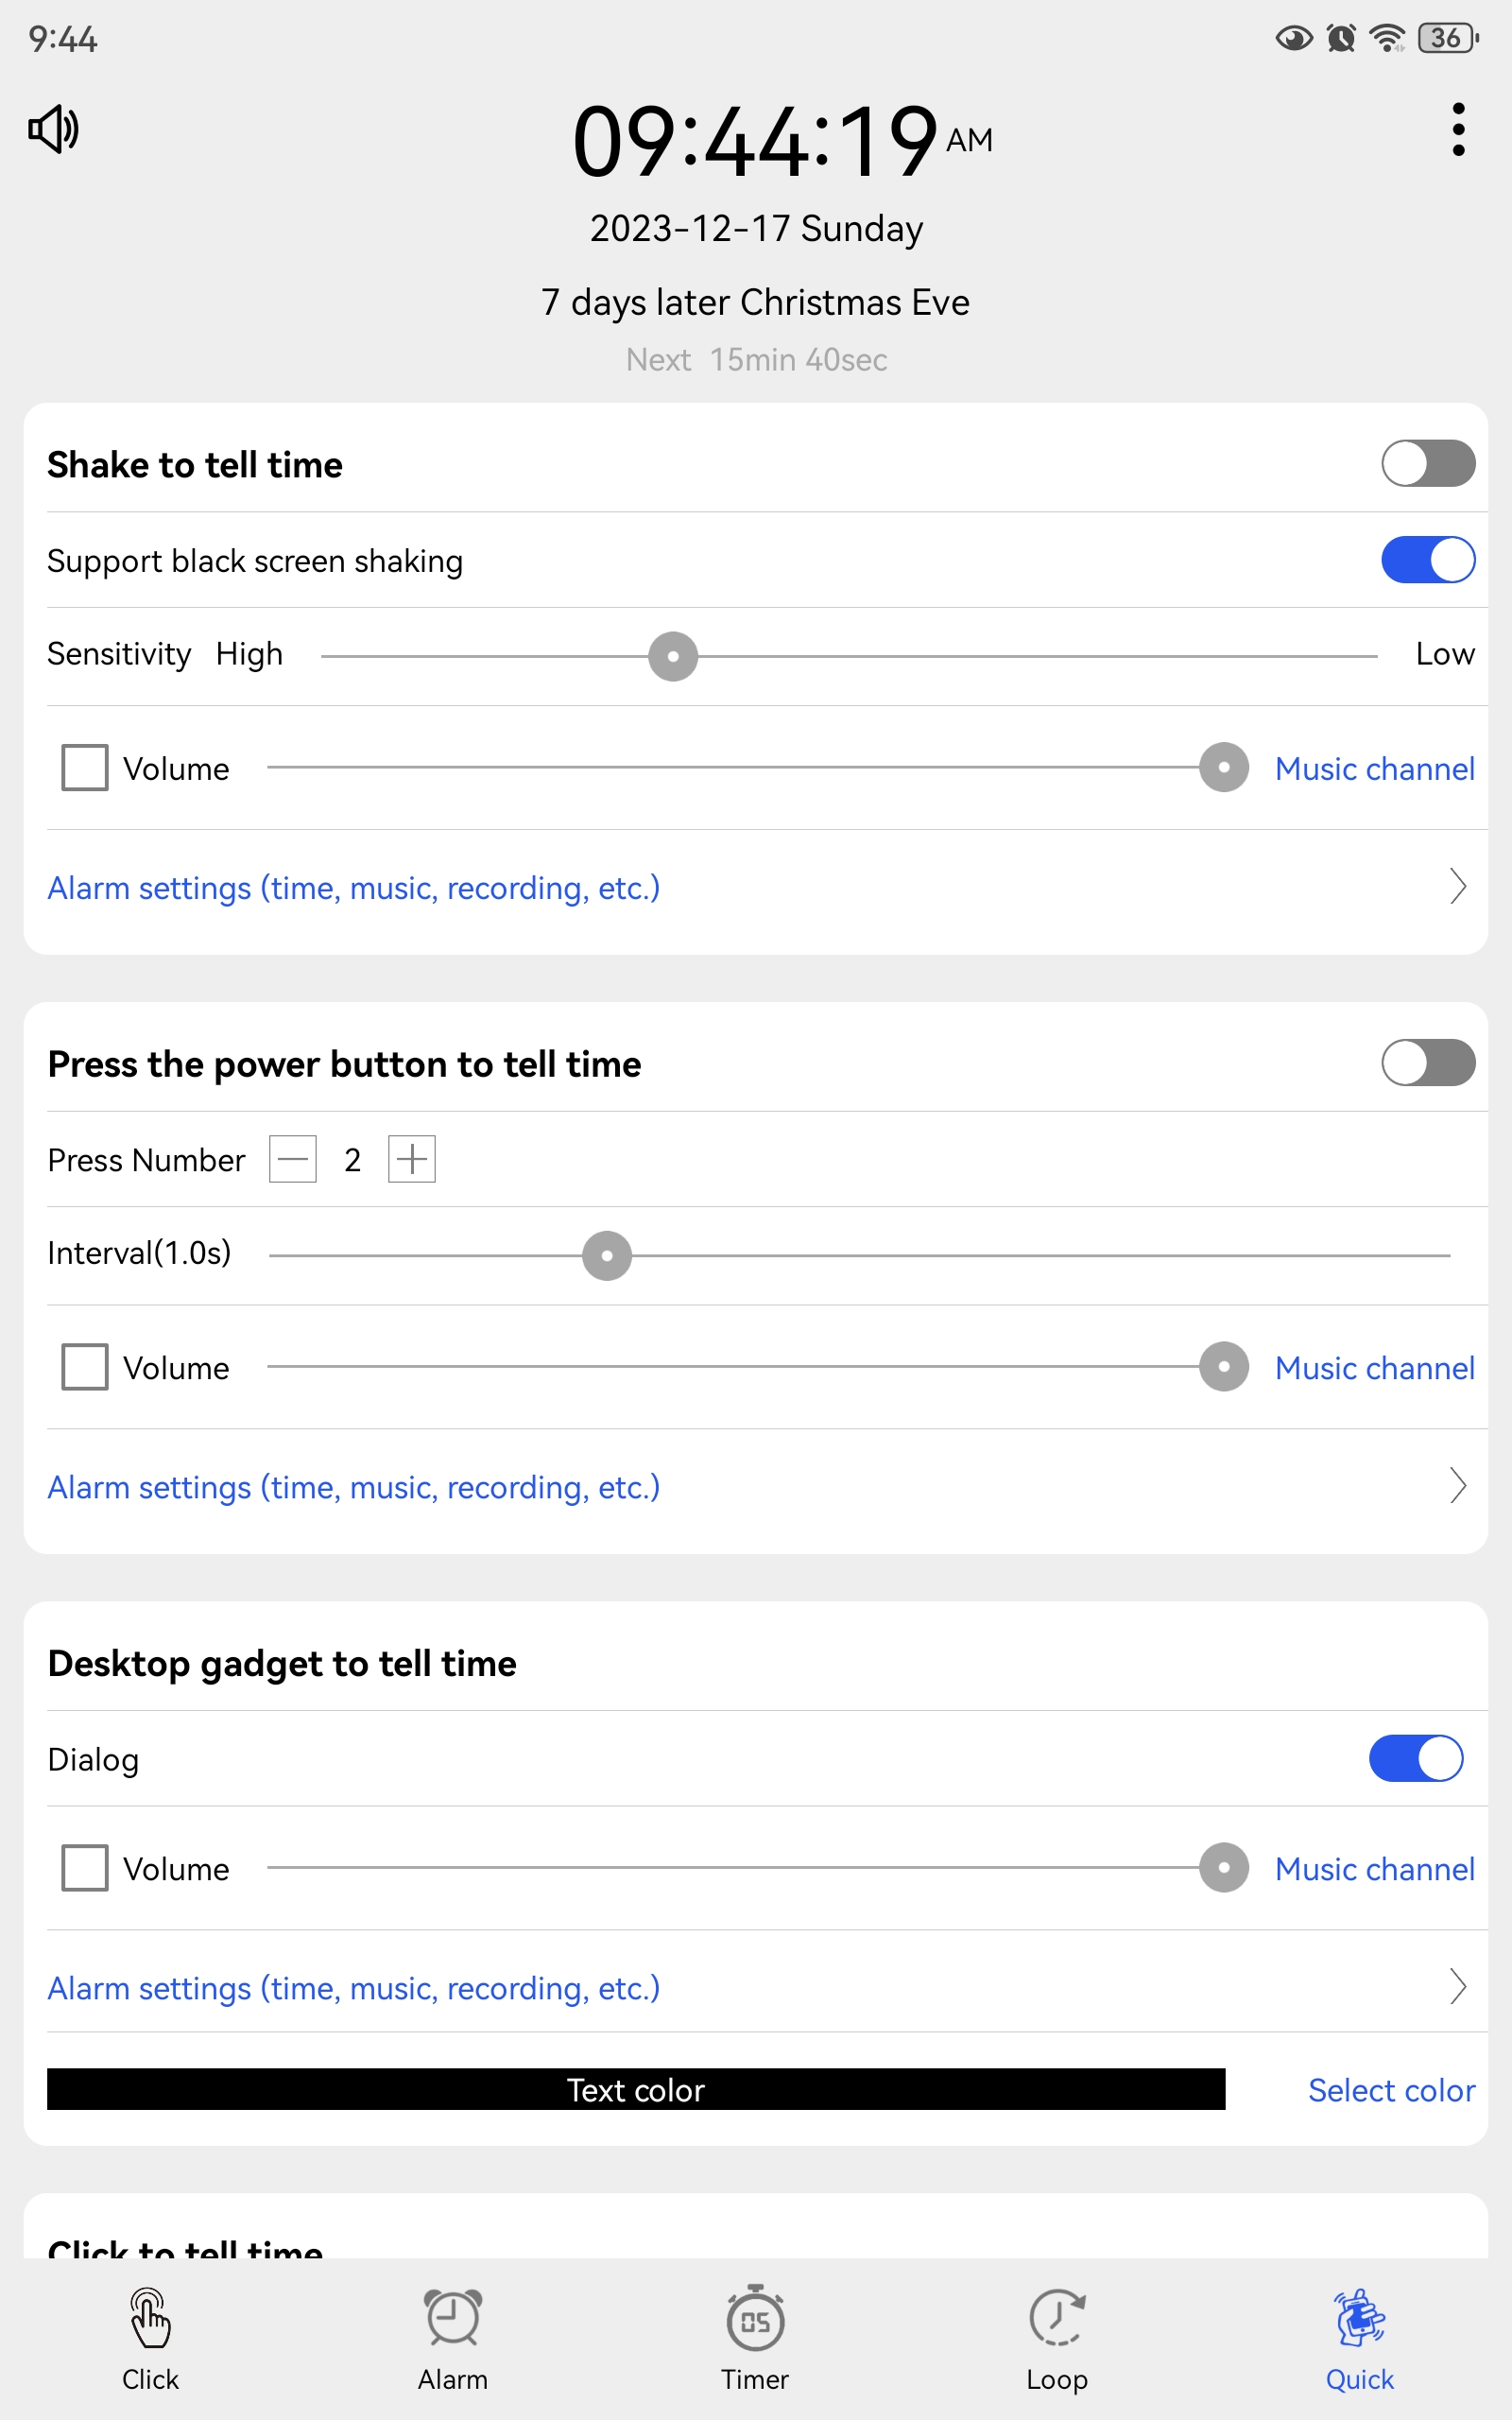Open the Timer stopwatch tab

(x=755, y=2317)
